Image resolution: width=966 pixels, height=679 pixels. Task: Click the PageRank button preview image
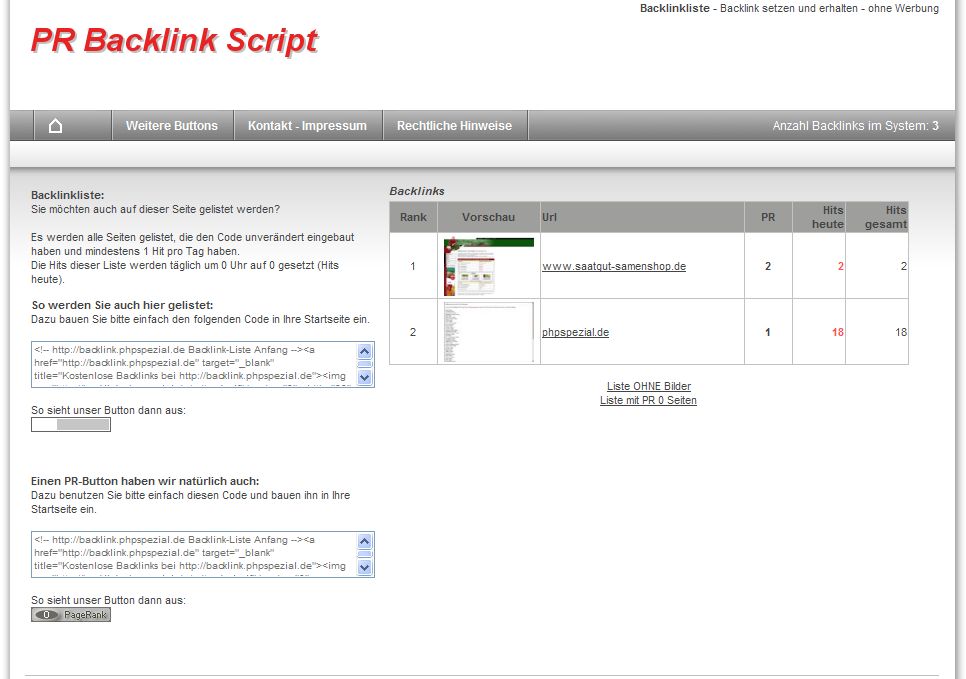(71, 615)
